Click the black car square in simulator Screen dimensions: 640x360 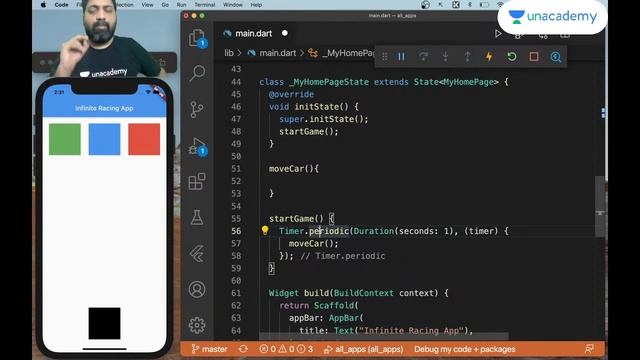(104, 323)
